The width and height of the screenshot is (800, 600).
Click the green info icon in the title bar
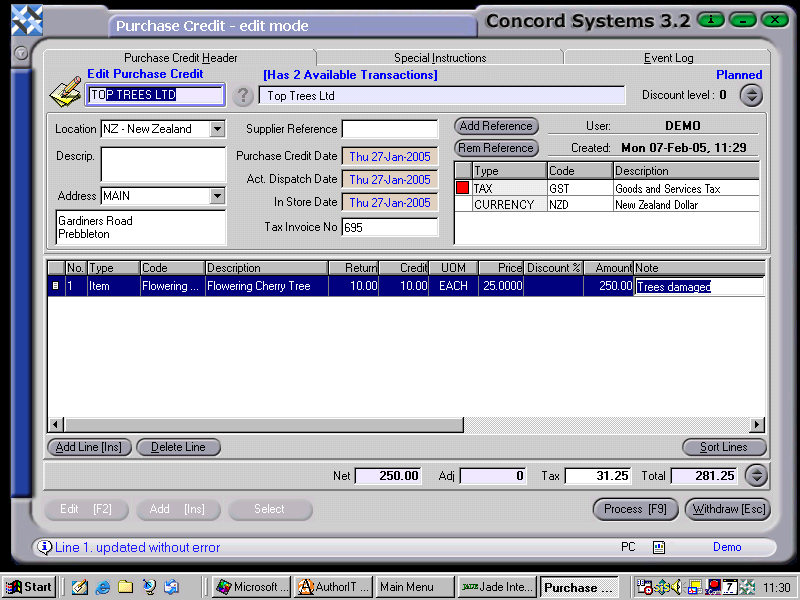click(713, 19)
